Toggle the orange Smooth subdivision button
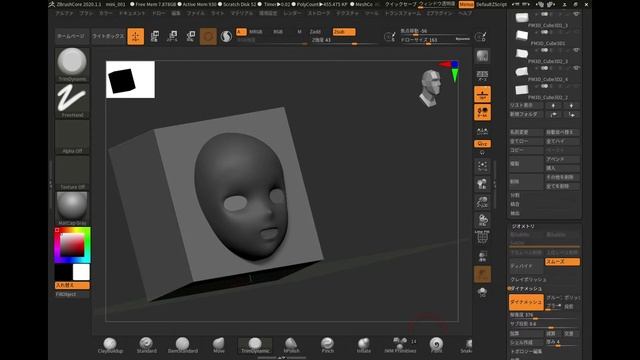This screenshot has width=640, height=360. pyautogui.click(x=562, y=262)
